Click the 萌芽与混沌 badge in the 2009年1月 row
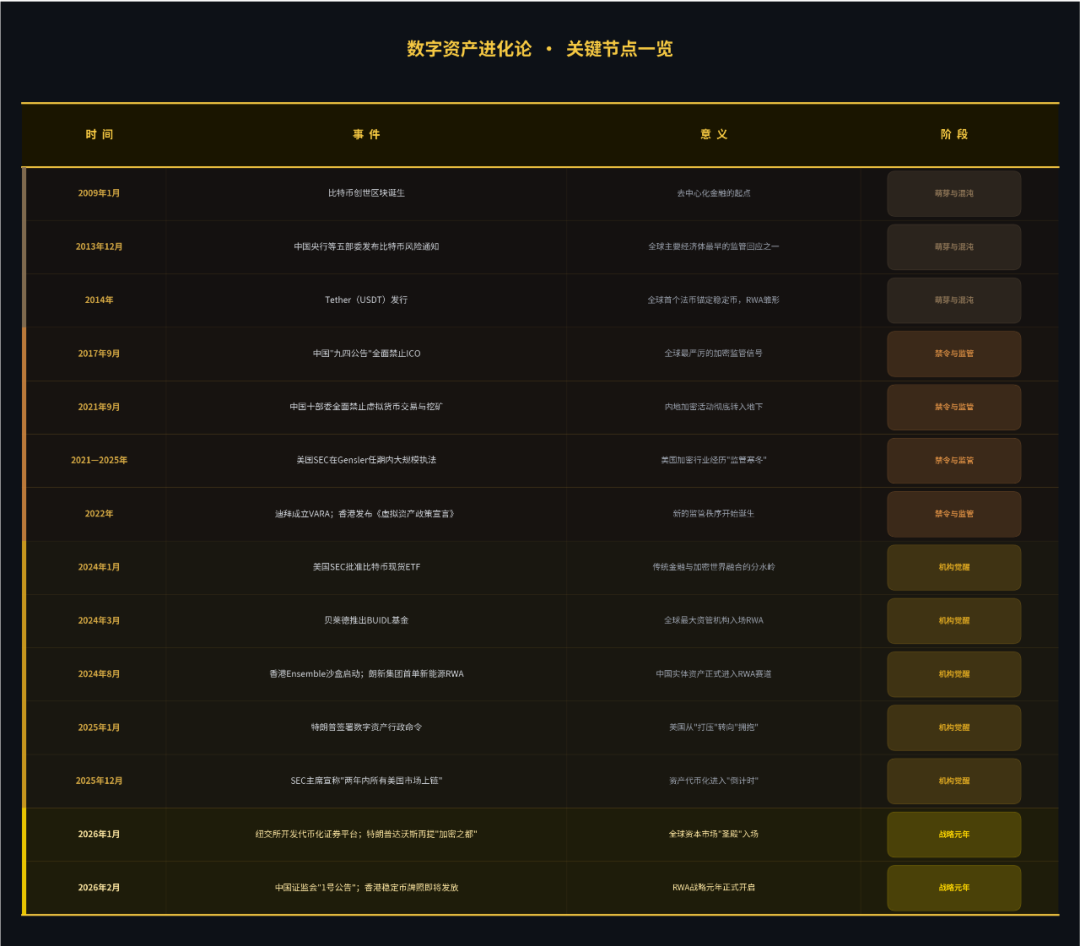Viewport: 1080px width, 946px height. (954, 193)
